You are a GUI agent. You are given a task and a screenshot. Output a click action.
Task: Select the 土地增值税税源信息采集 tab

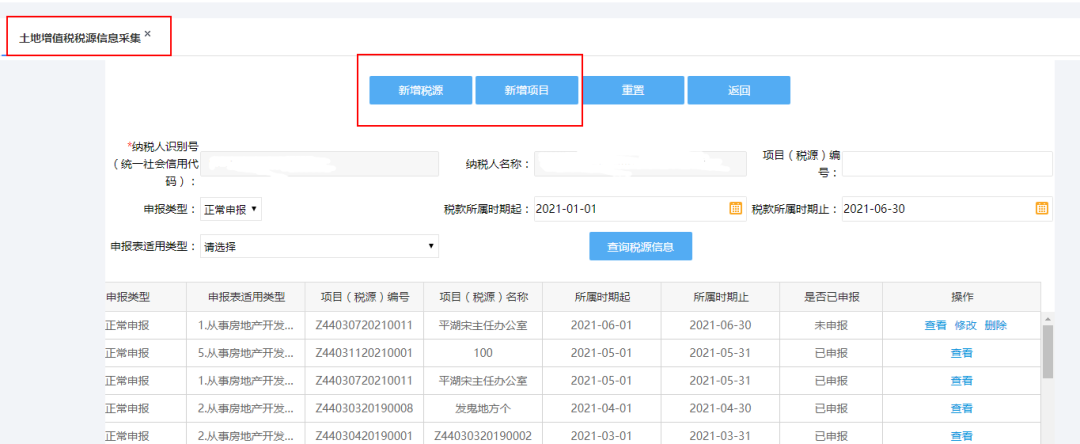pyautogui.click(x=80, y=39)
